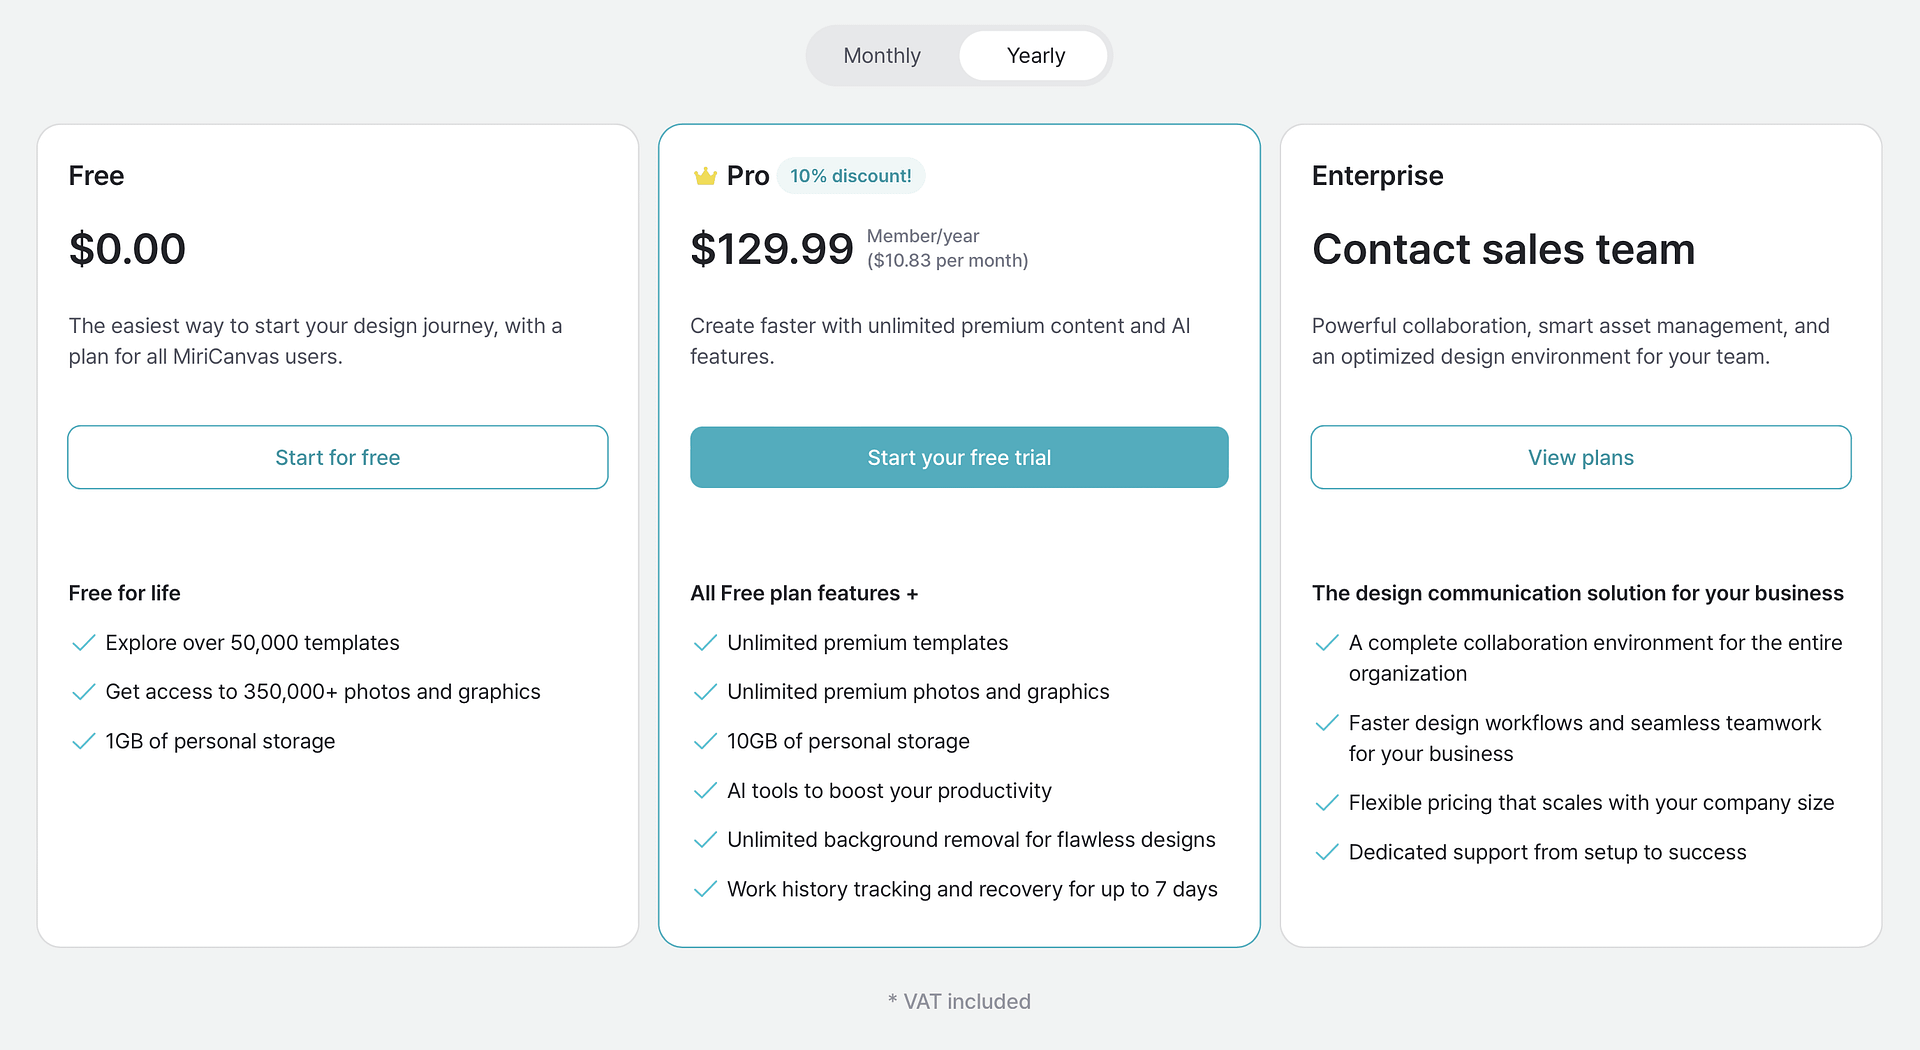Click the checkmark beside 1GB of personal storage
The width and height of the screenshot is (1920, 1050).
84,741
